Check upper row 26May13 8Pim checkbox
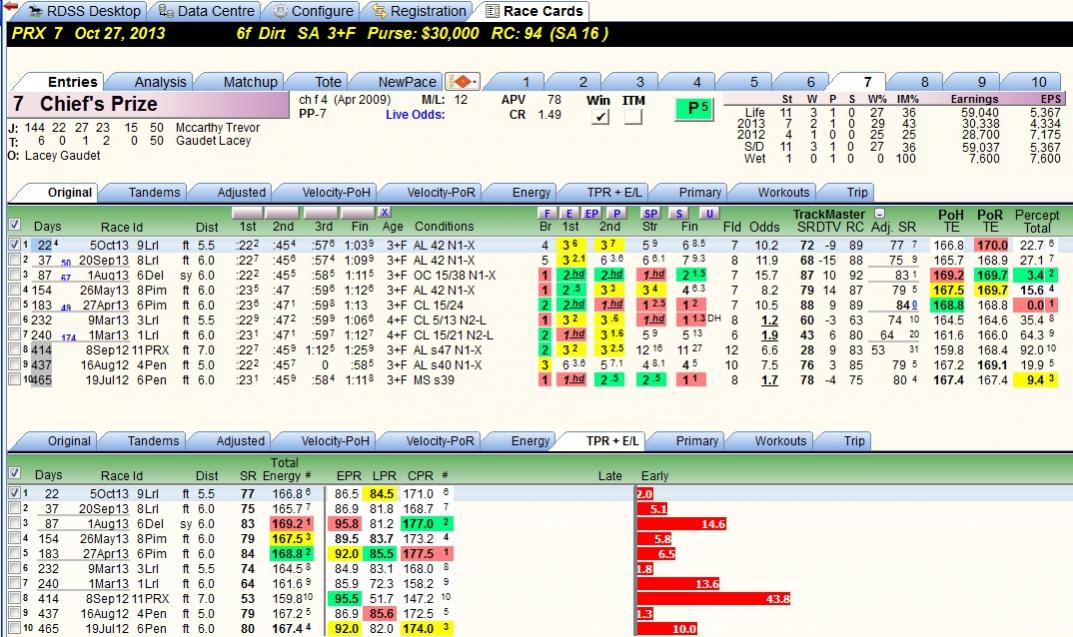 pos(14,289)
